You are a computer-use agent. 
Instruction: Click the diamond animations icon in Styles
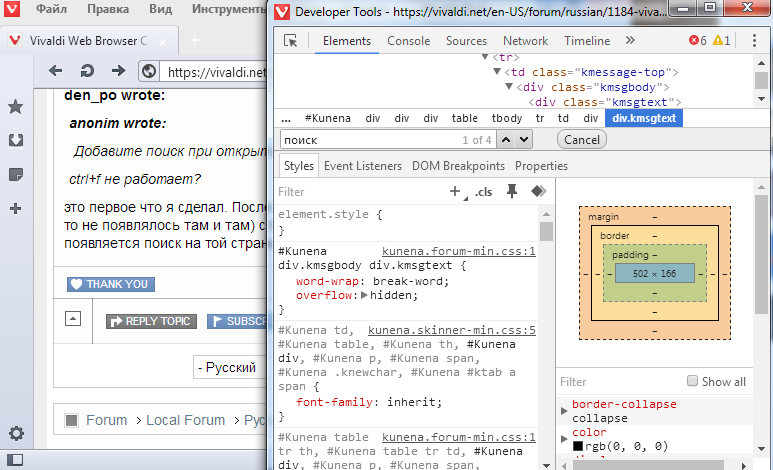click(538, 191)
